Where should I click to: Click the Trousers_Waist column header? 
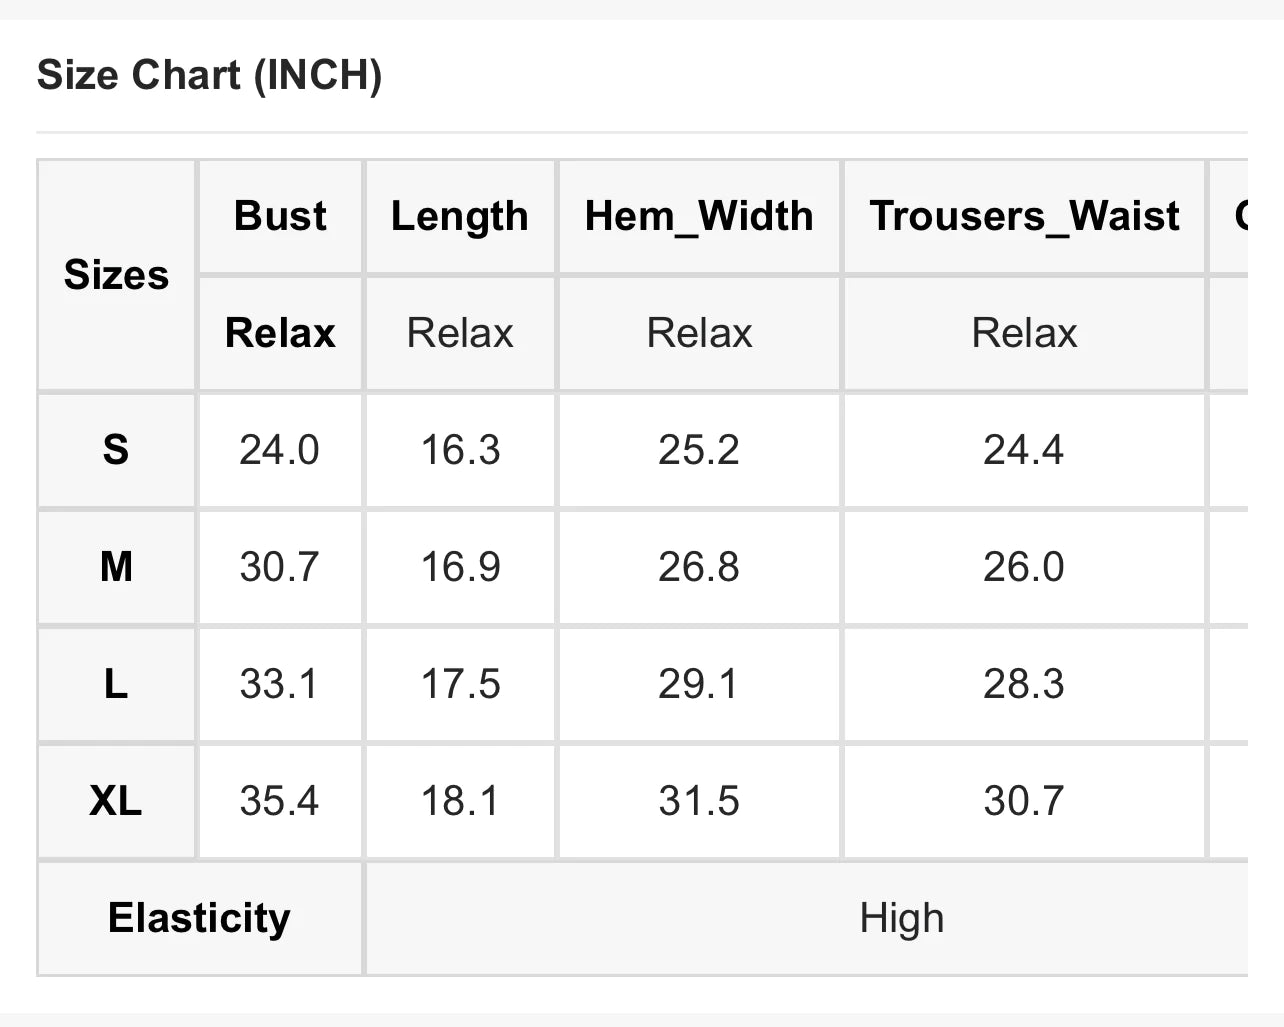point(1024,216)
